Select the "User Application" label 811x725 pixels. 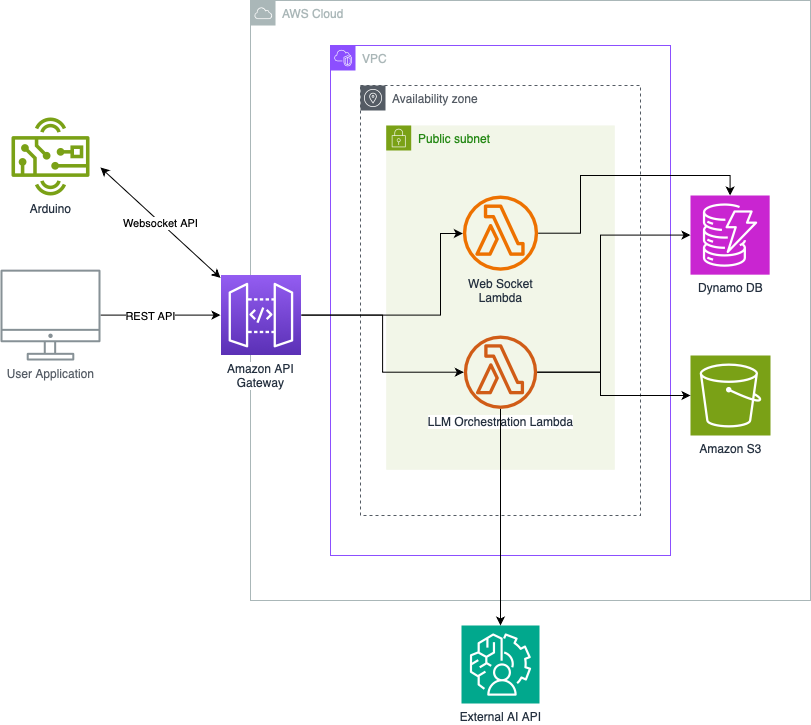(50, 374)
